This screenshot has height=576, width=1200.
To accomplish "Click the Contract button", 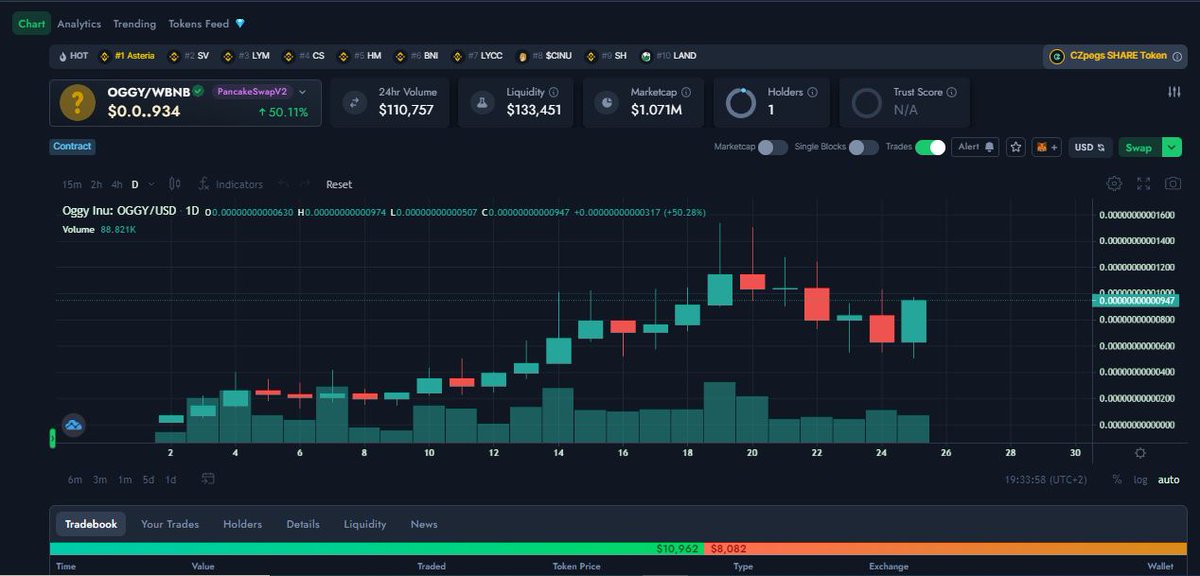I will pos(72,146).
